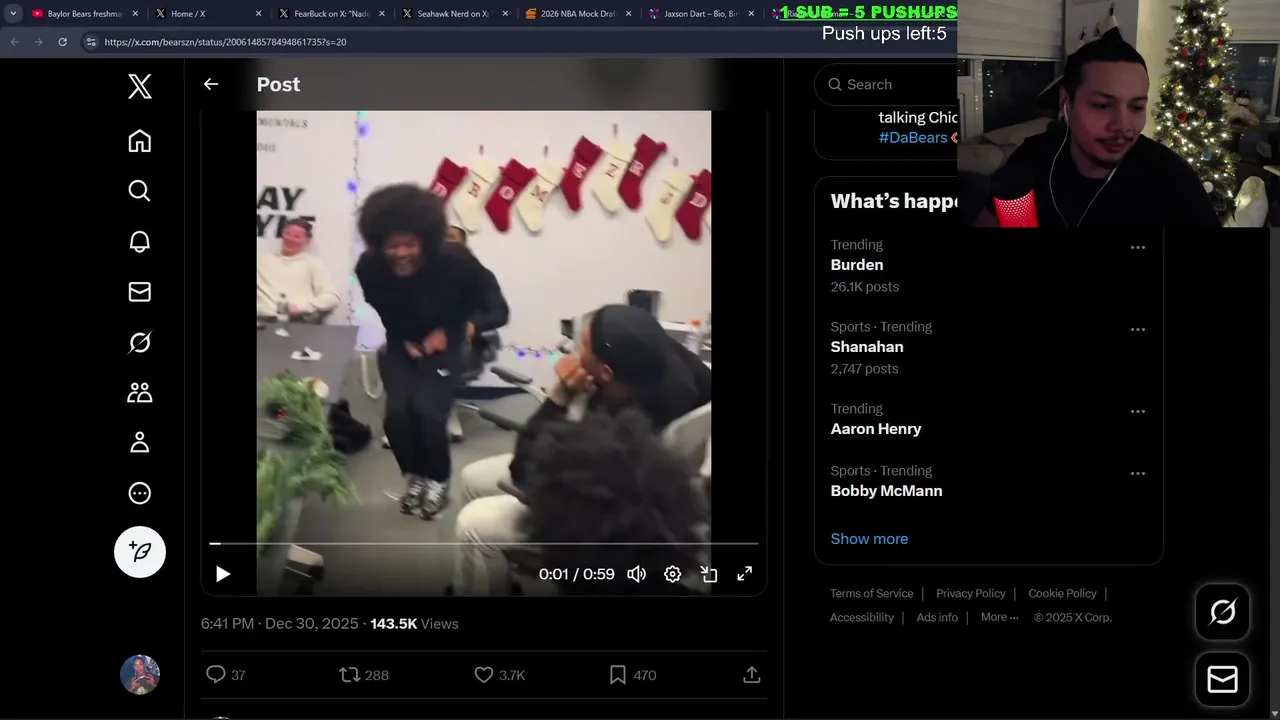
Task: Expand the footer More menu
Action: [999, 617]
